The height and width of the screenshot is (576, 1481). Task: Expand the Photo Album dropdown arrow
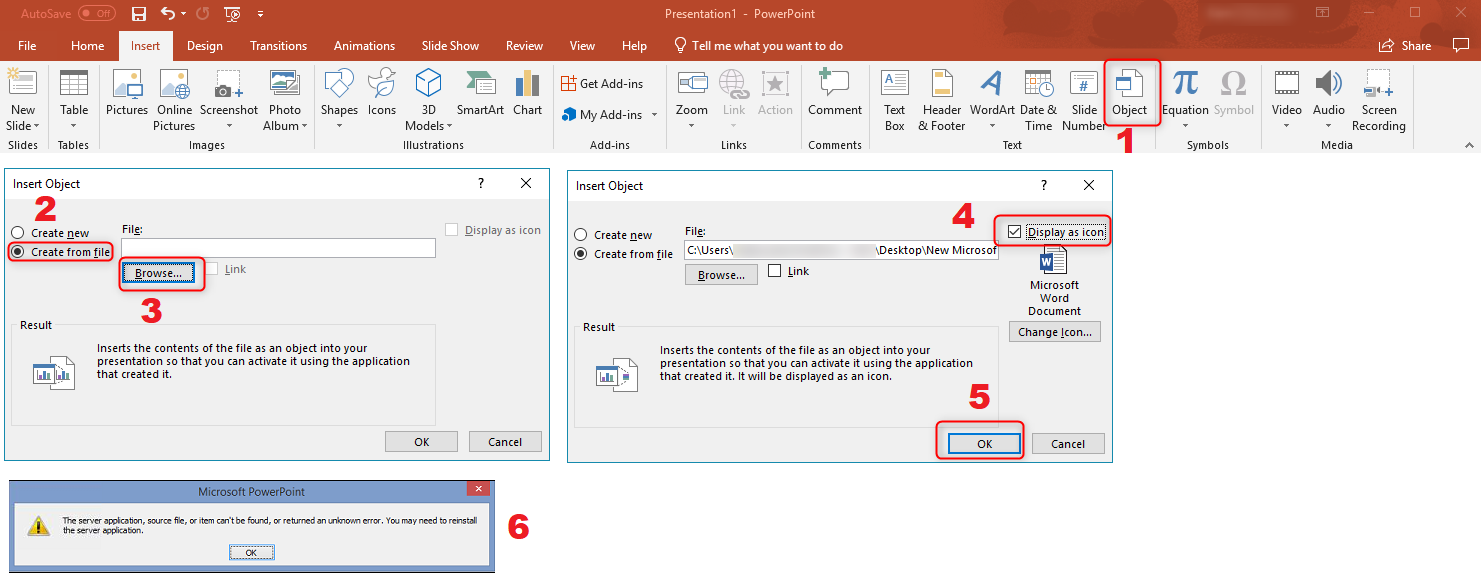[305, 126]
